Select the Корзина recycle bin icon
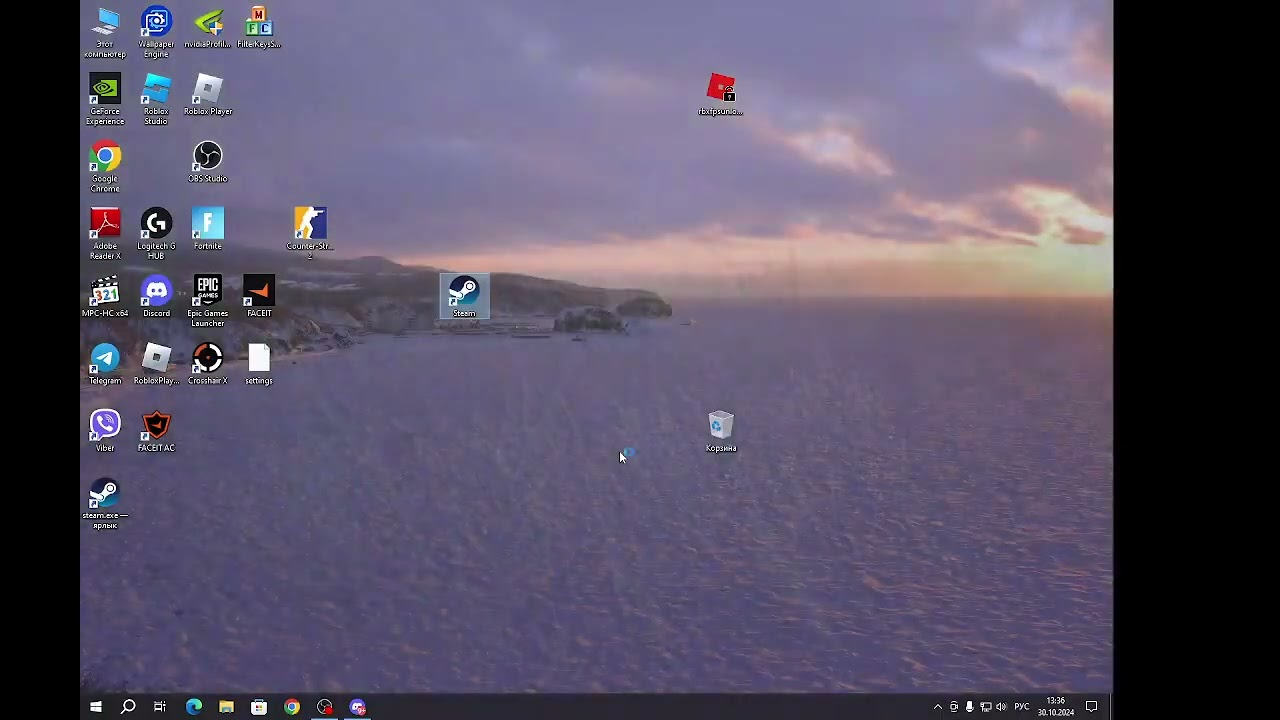1280x720 pixels. [721, 431]
